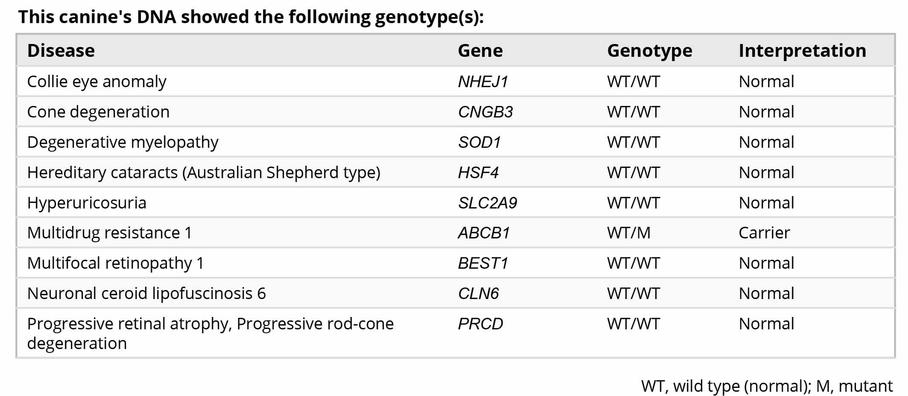Select Hereditary cataracts (Australian Shepherd type)
This screenshot has width=908, height=396.
pyautogui.click(x=203, y=173)
